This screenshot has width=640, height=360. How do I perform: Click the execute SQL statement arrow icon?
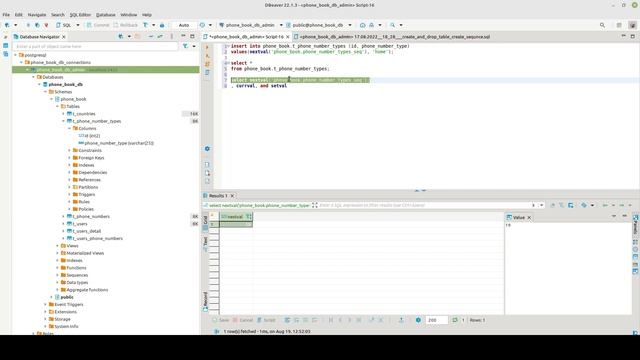(207, 47)
